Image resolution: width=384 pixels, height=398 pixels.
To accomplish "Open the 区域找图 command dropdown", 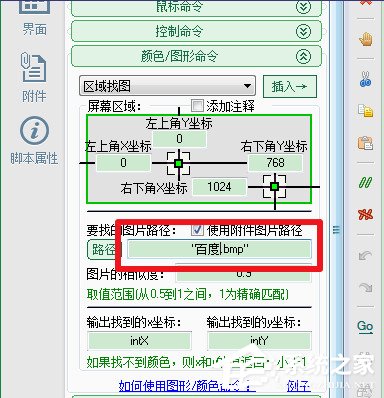I will coord(167,86).
